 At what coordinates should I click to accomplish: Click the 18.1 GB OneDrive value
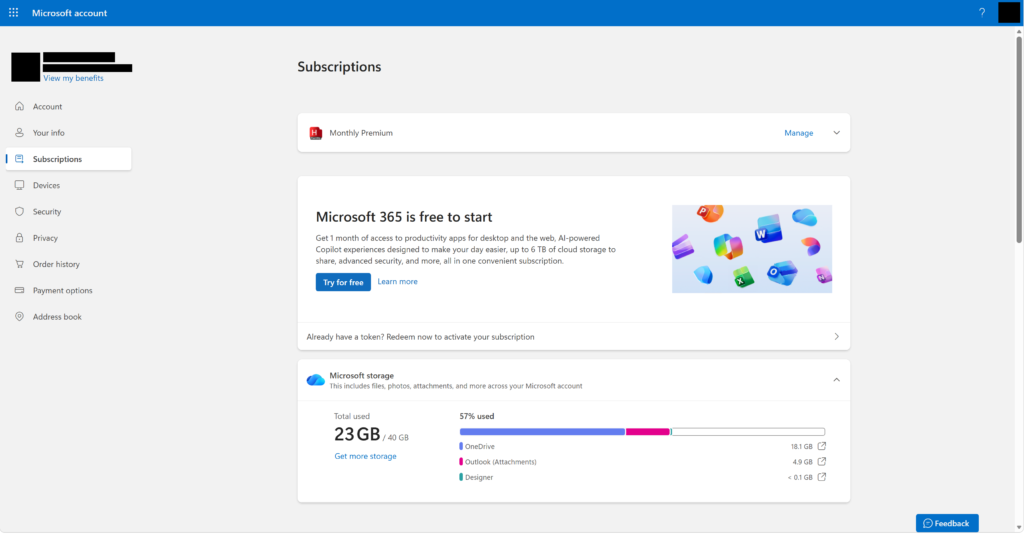click(801, 447)
